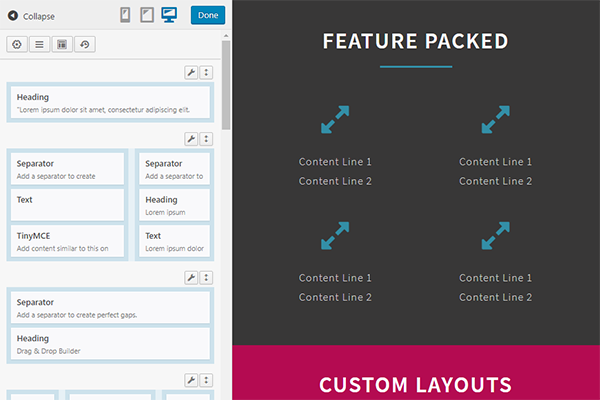Click the Add Widget toolbar icon
600x400 pixels.
17,44
